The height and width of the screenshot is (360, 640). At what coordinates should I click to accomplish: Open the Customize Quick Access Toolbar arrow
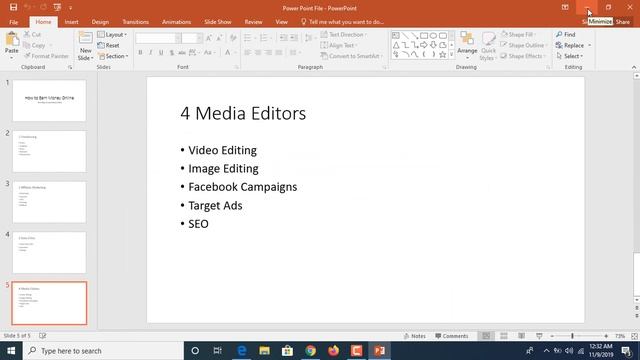70,8
